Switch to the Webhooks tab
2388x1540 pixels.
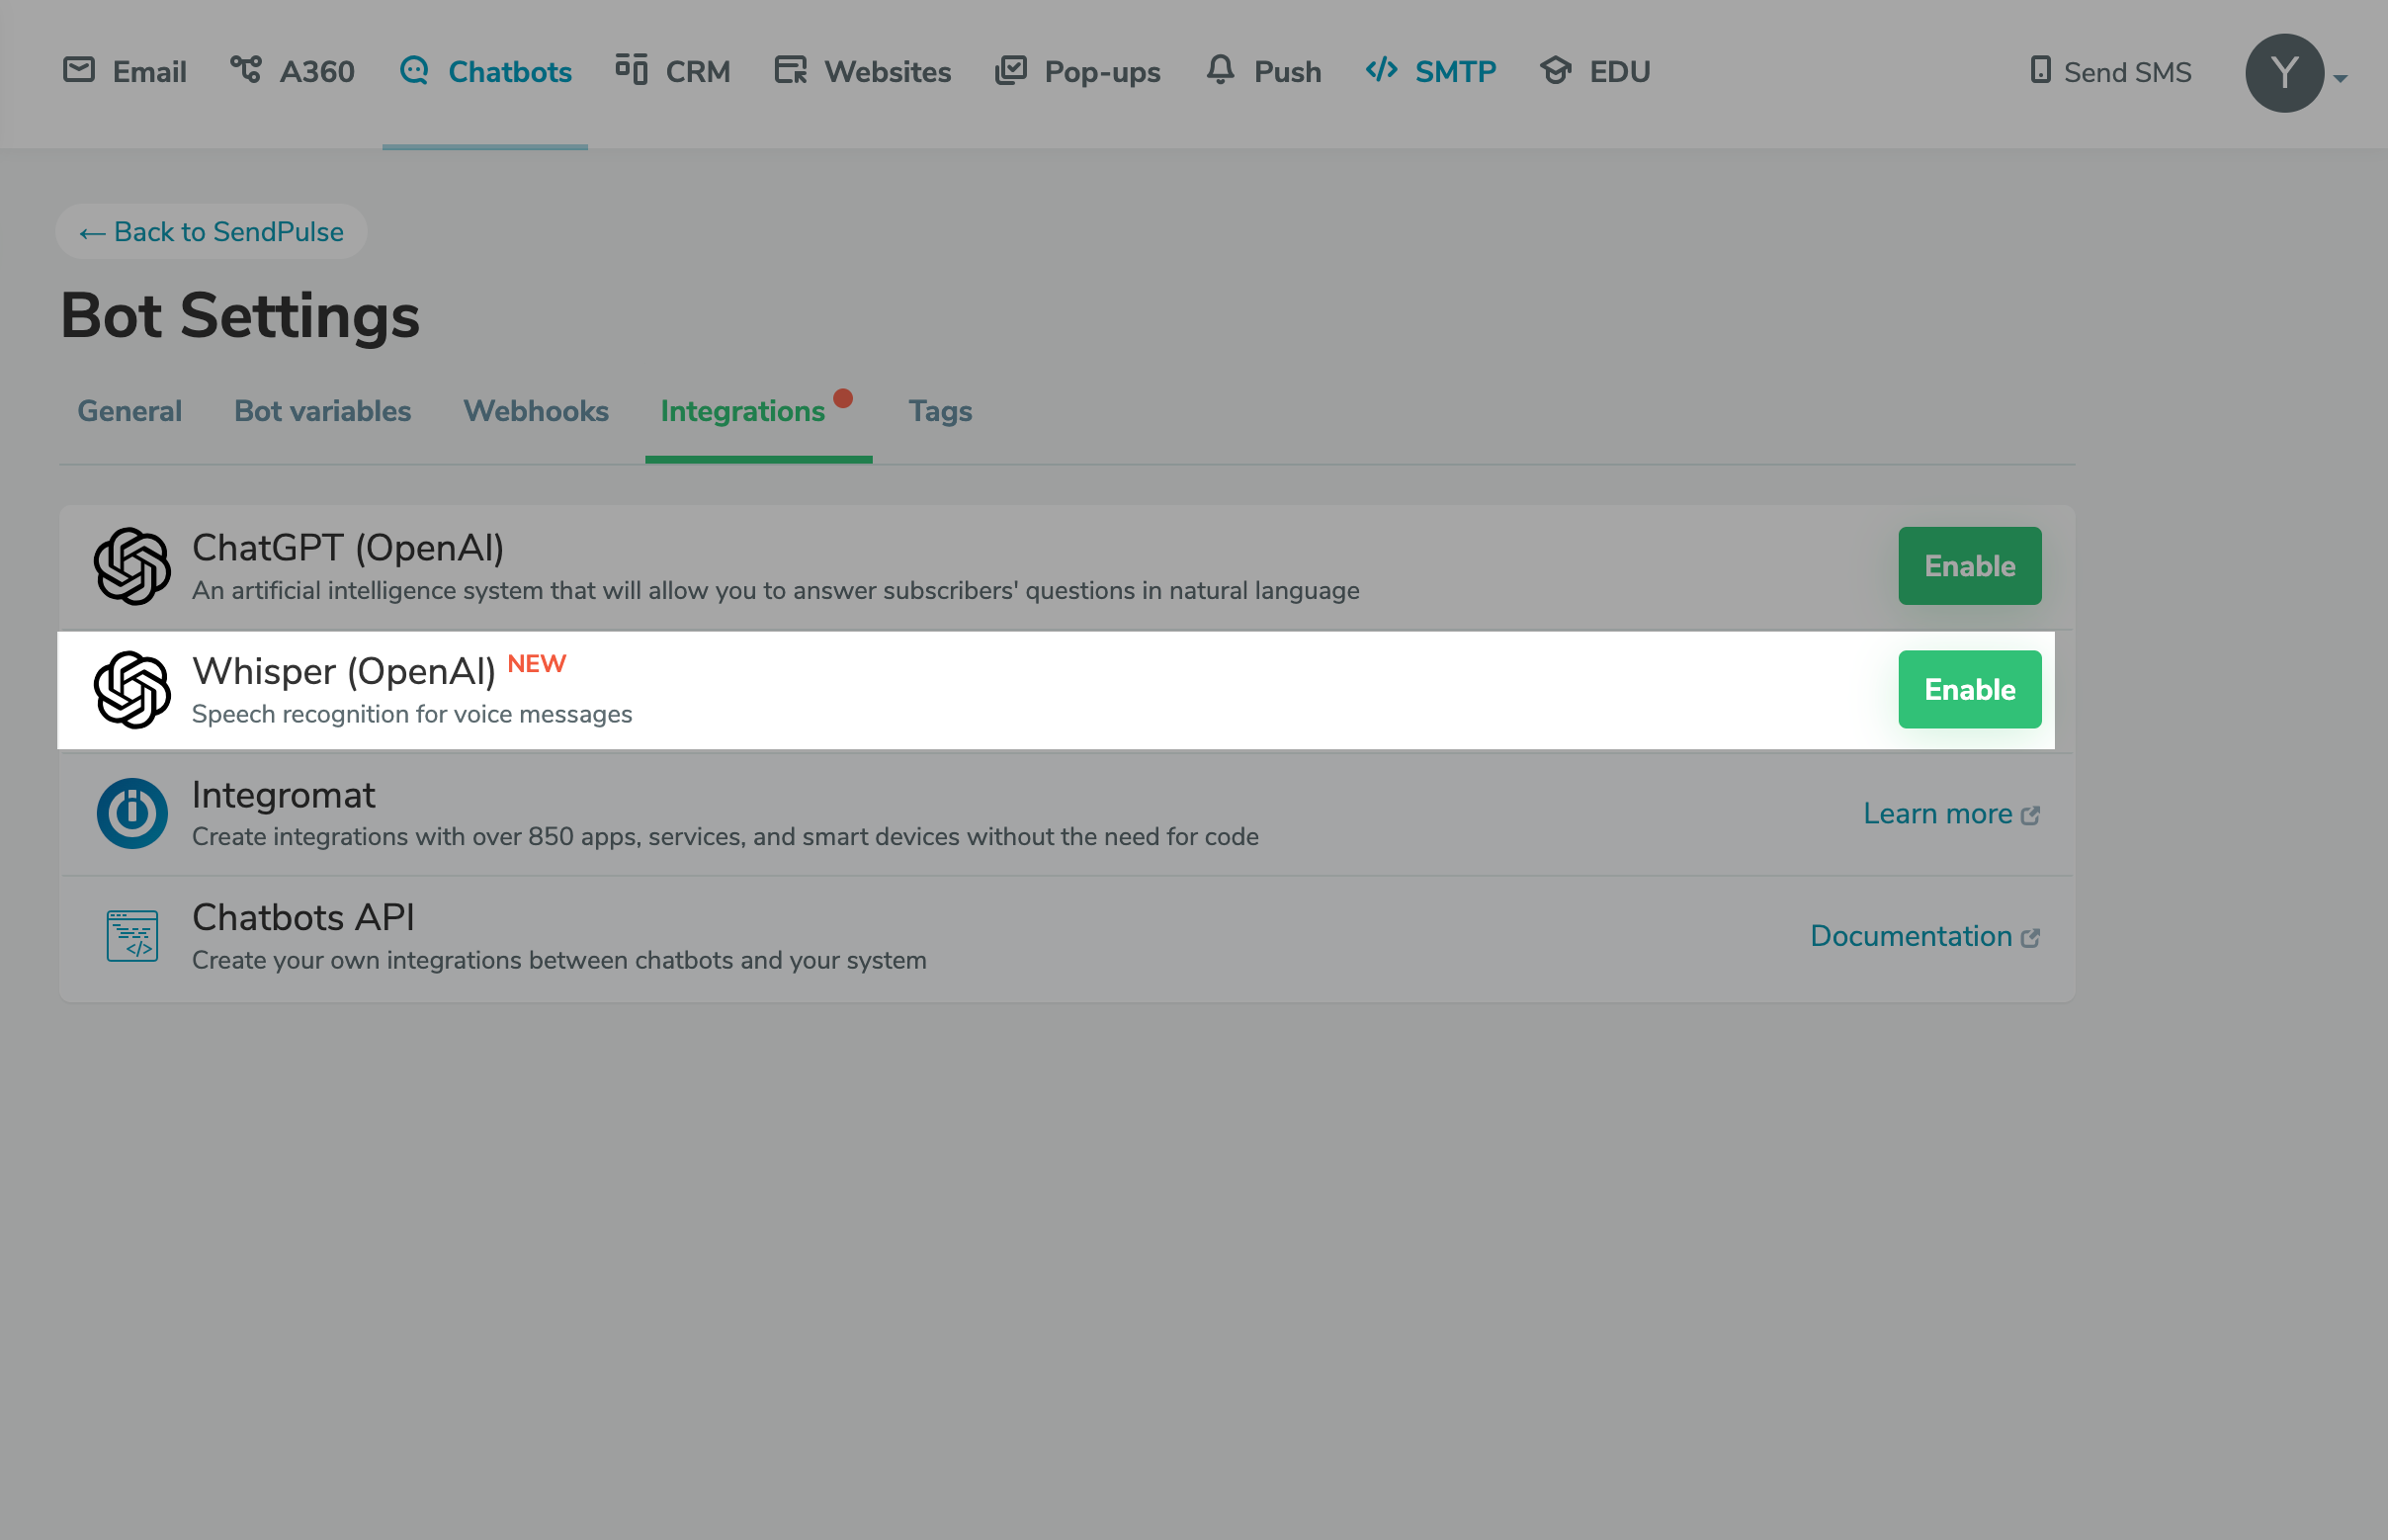(535, 411)
